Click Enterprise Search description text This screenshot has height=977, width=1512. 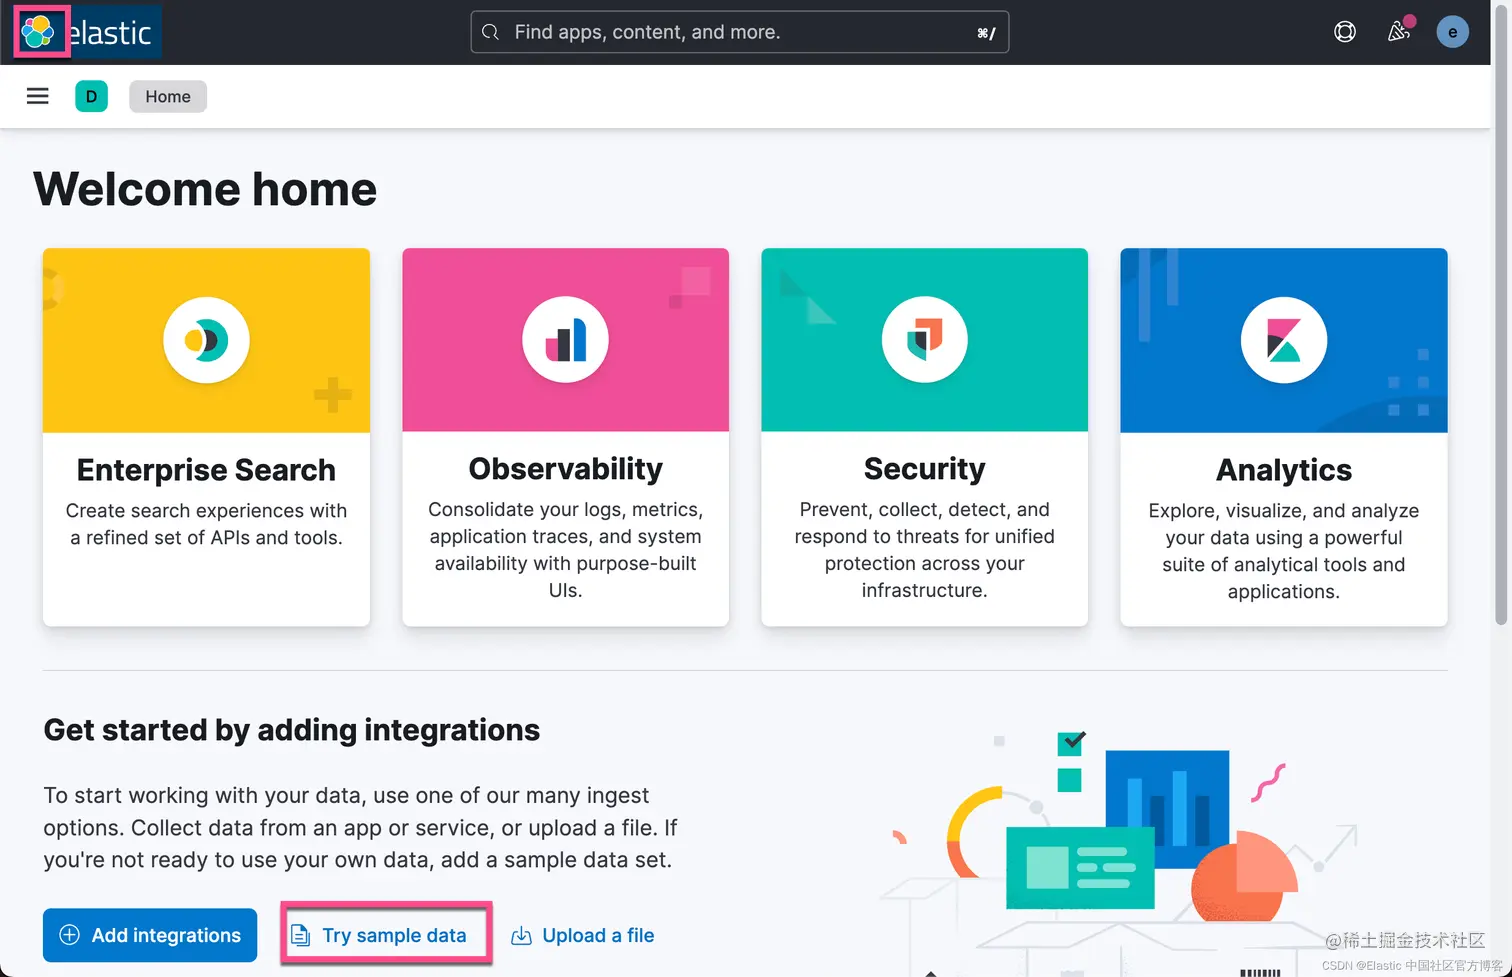[x=206, y=524]
